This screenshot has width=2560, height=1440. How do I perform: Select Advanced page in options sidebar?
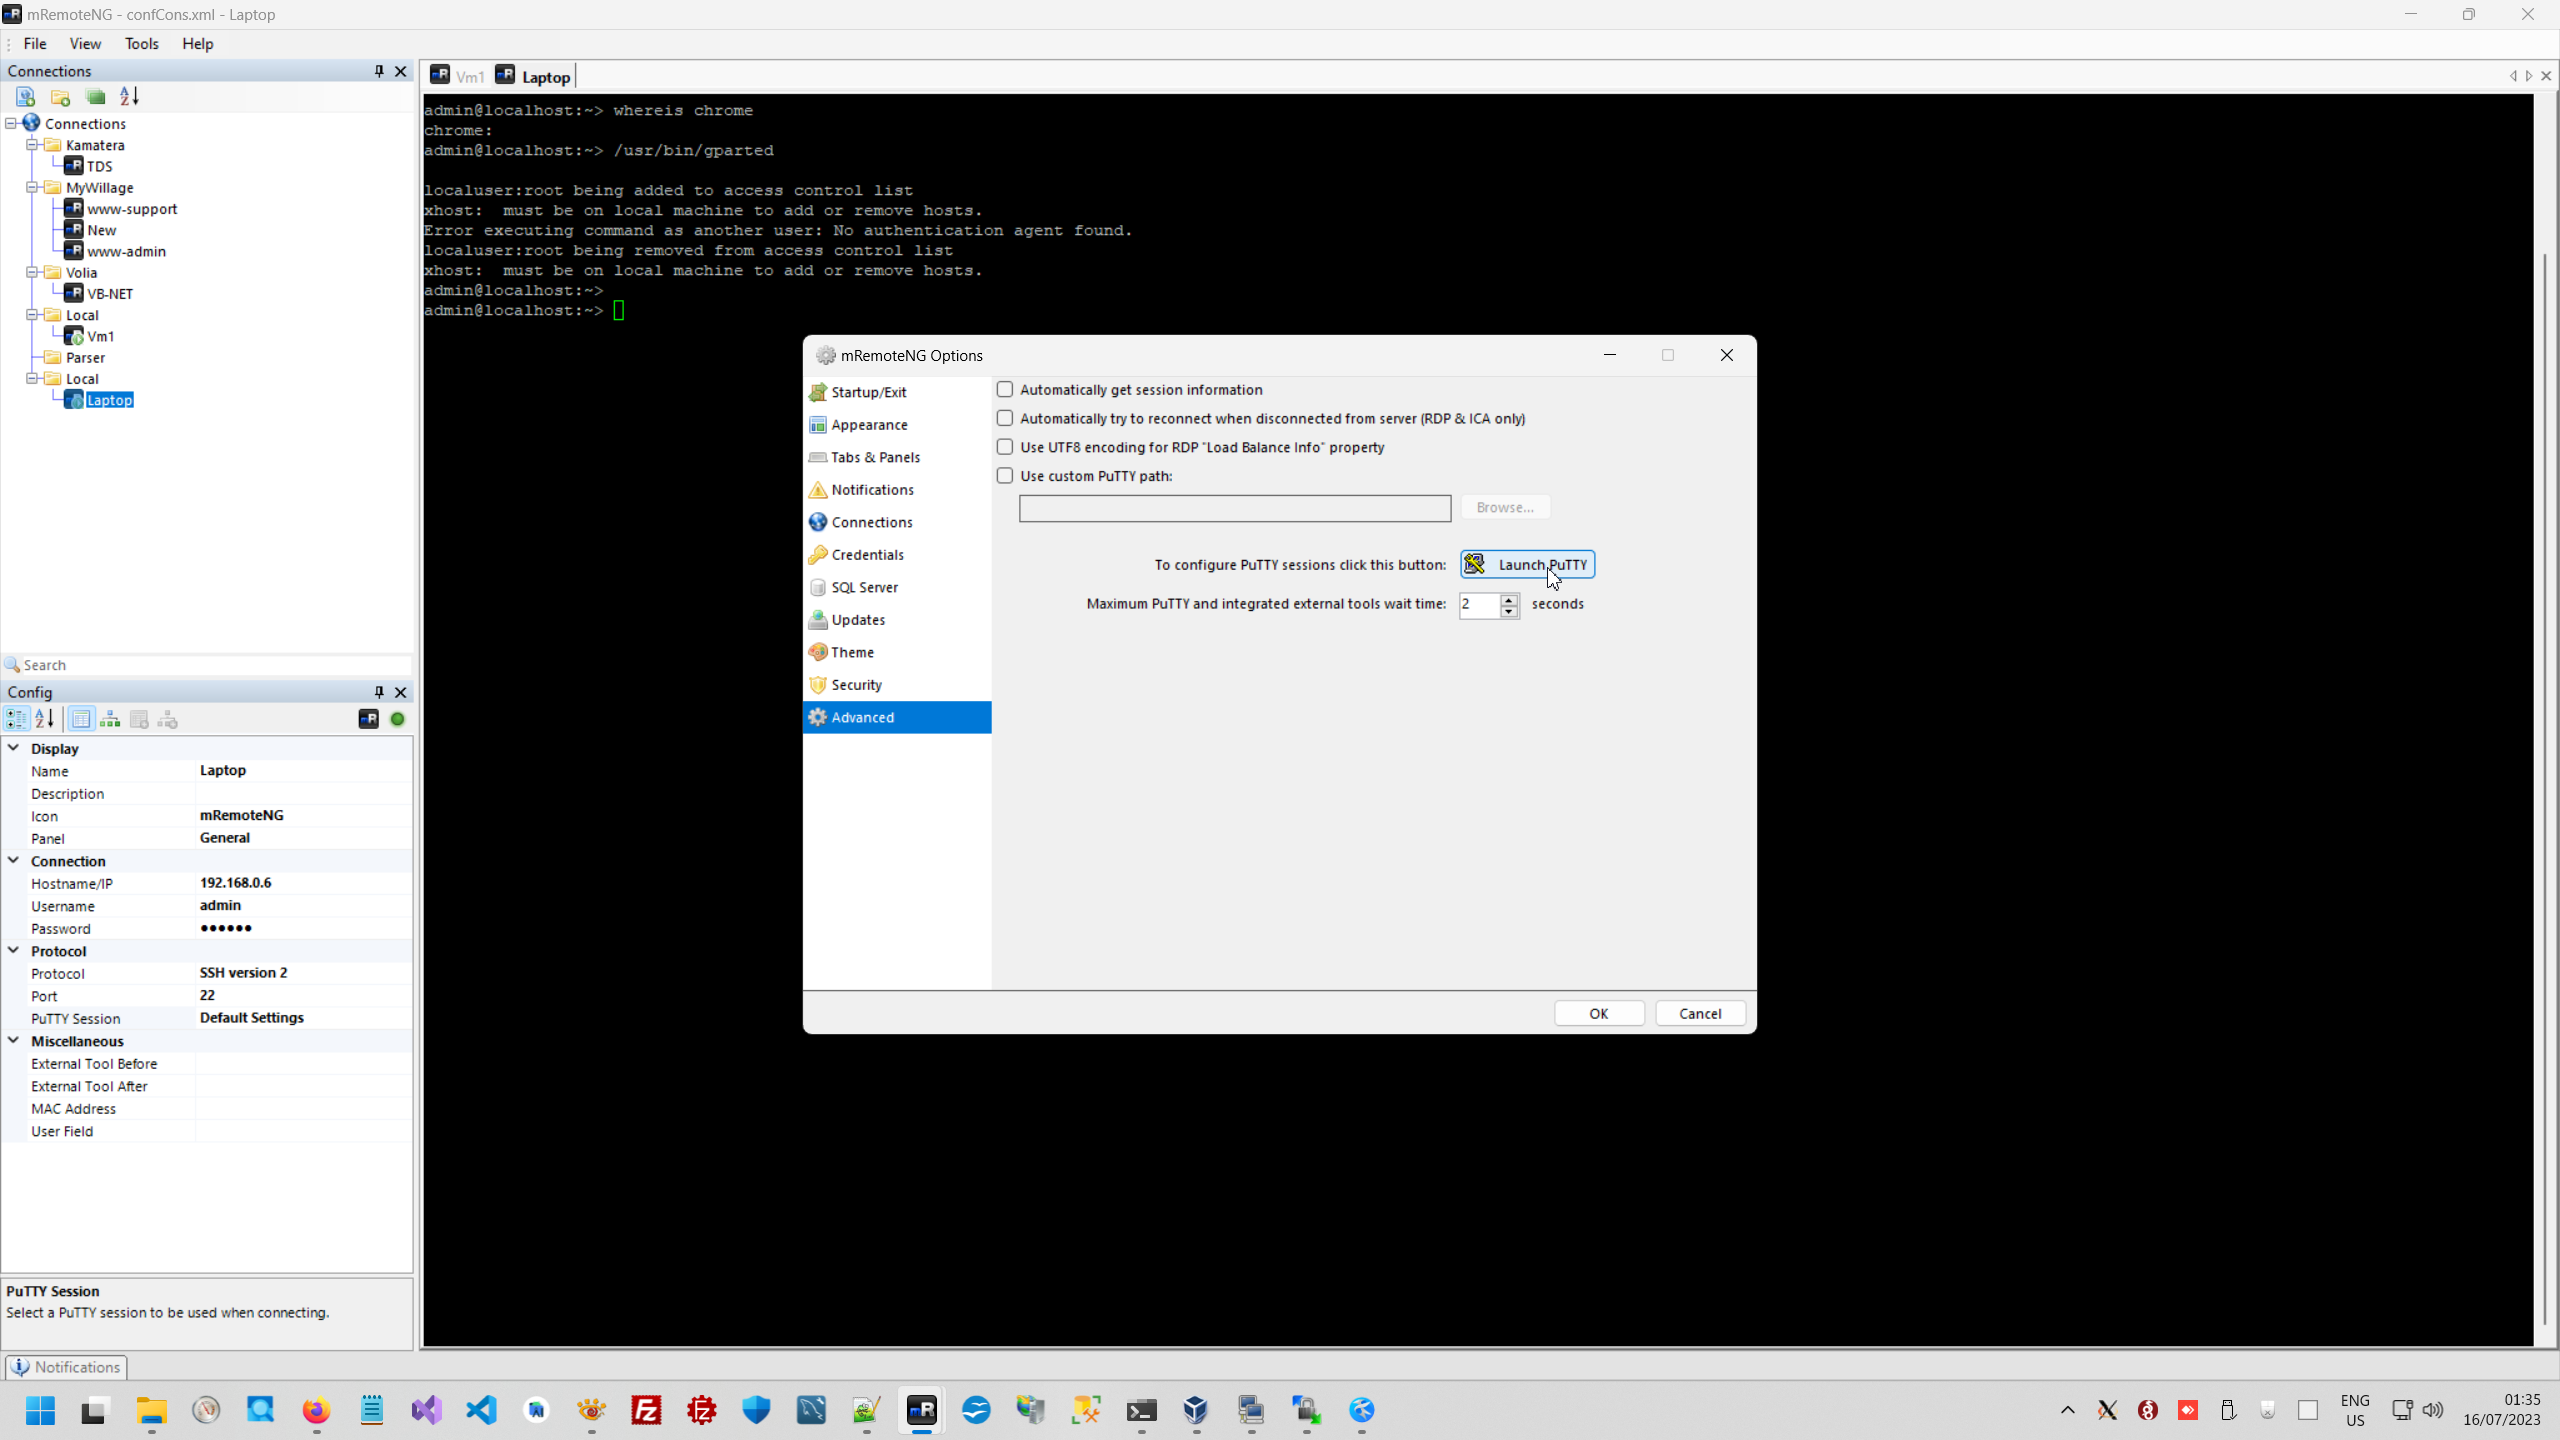(x=862, y=717)
